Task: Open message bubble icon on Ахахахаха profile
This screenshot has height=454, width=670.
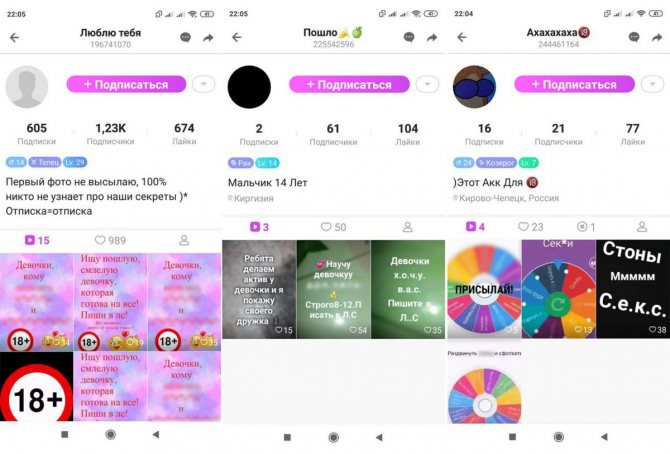Action: pyautogui.click(x=634, y=37)
